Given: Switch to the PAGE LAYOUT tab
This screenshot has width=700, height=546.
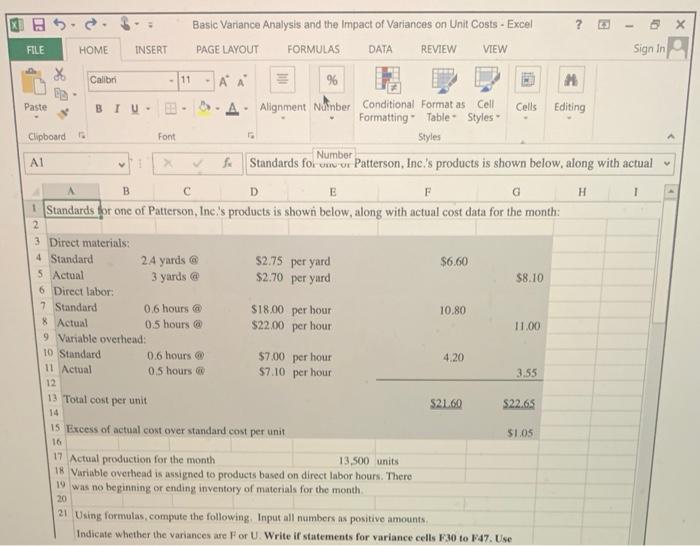Looking at the screenshot, I should click(x=227, y=50).
